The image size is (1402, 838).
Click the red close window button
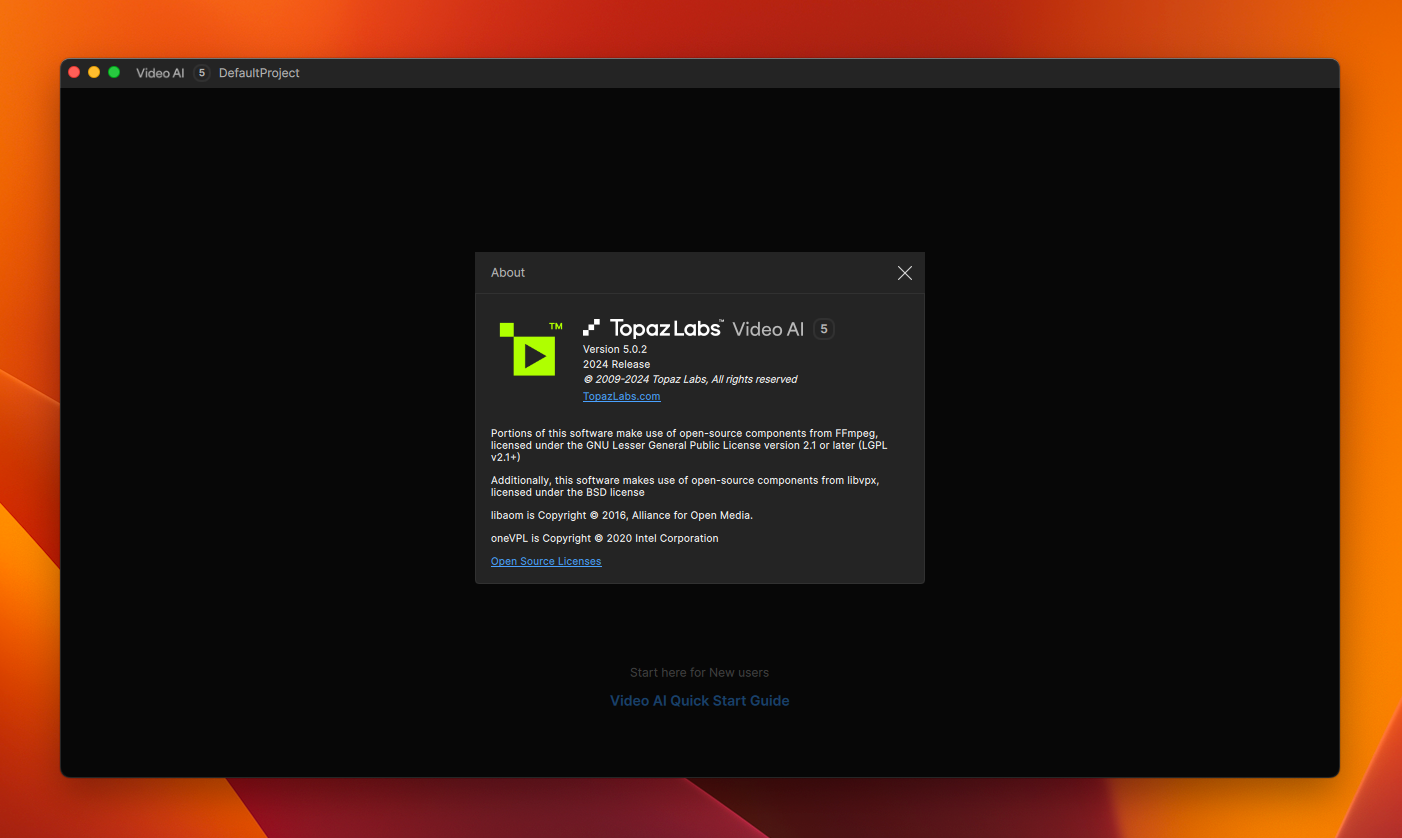pyautogui.click(x=74, y=72)
